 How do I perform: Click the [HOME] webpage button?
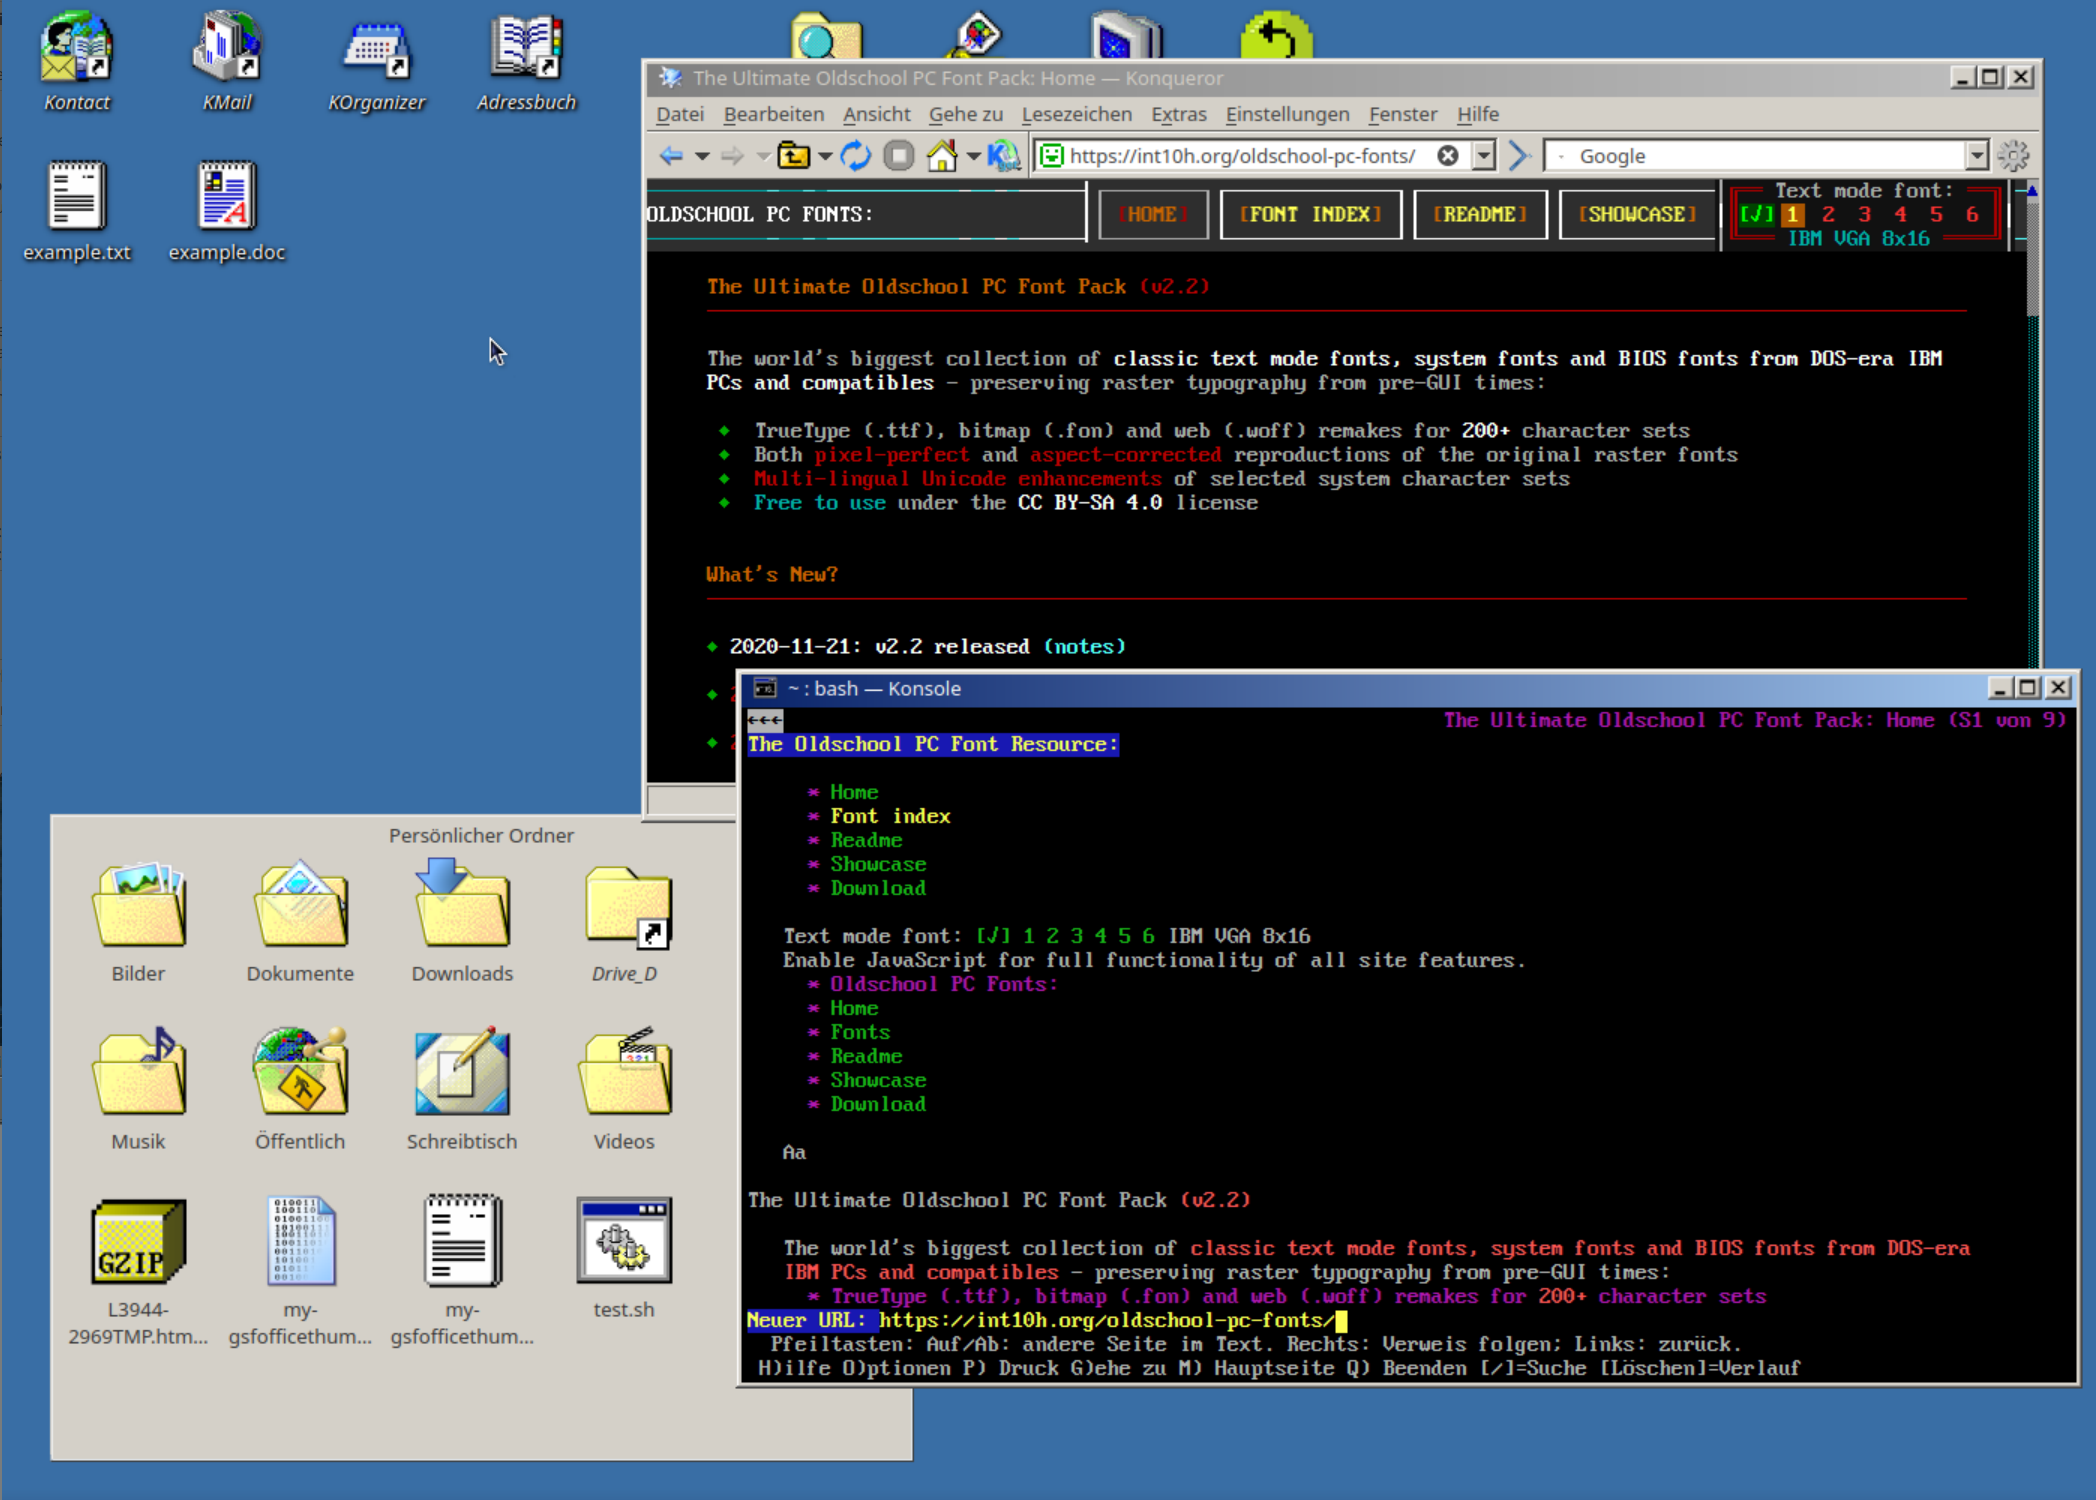(x=1153, y=214)
